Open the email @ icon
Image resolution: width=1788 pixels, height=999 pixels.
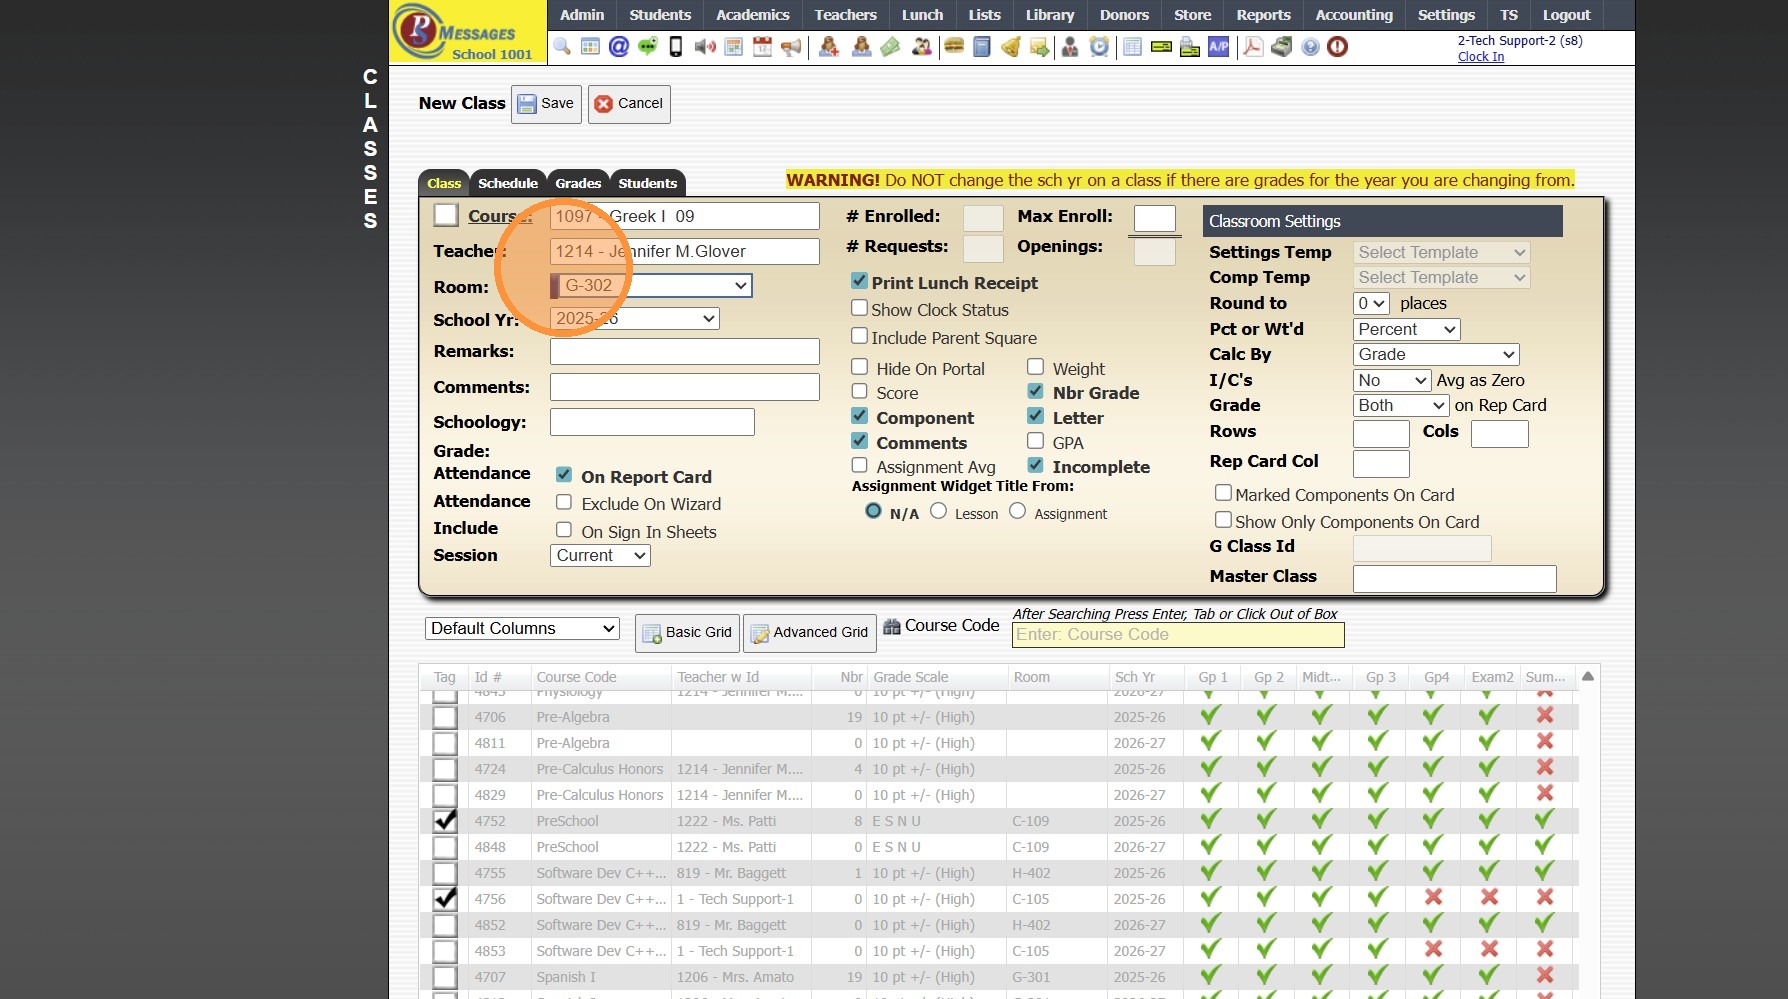pos(619,47)
